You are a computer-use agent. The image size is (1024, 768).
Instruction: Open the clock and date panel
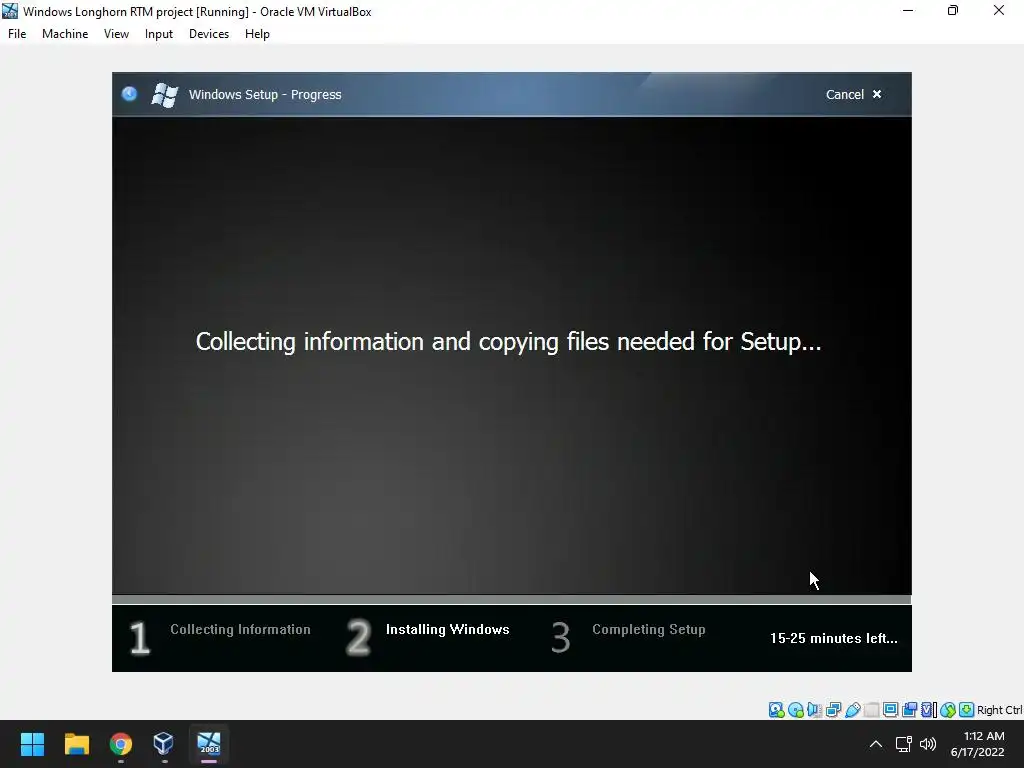[x=978, y=744]
